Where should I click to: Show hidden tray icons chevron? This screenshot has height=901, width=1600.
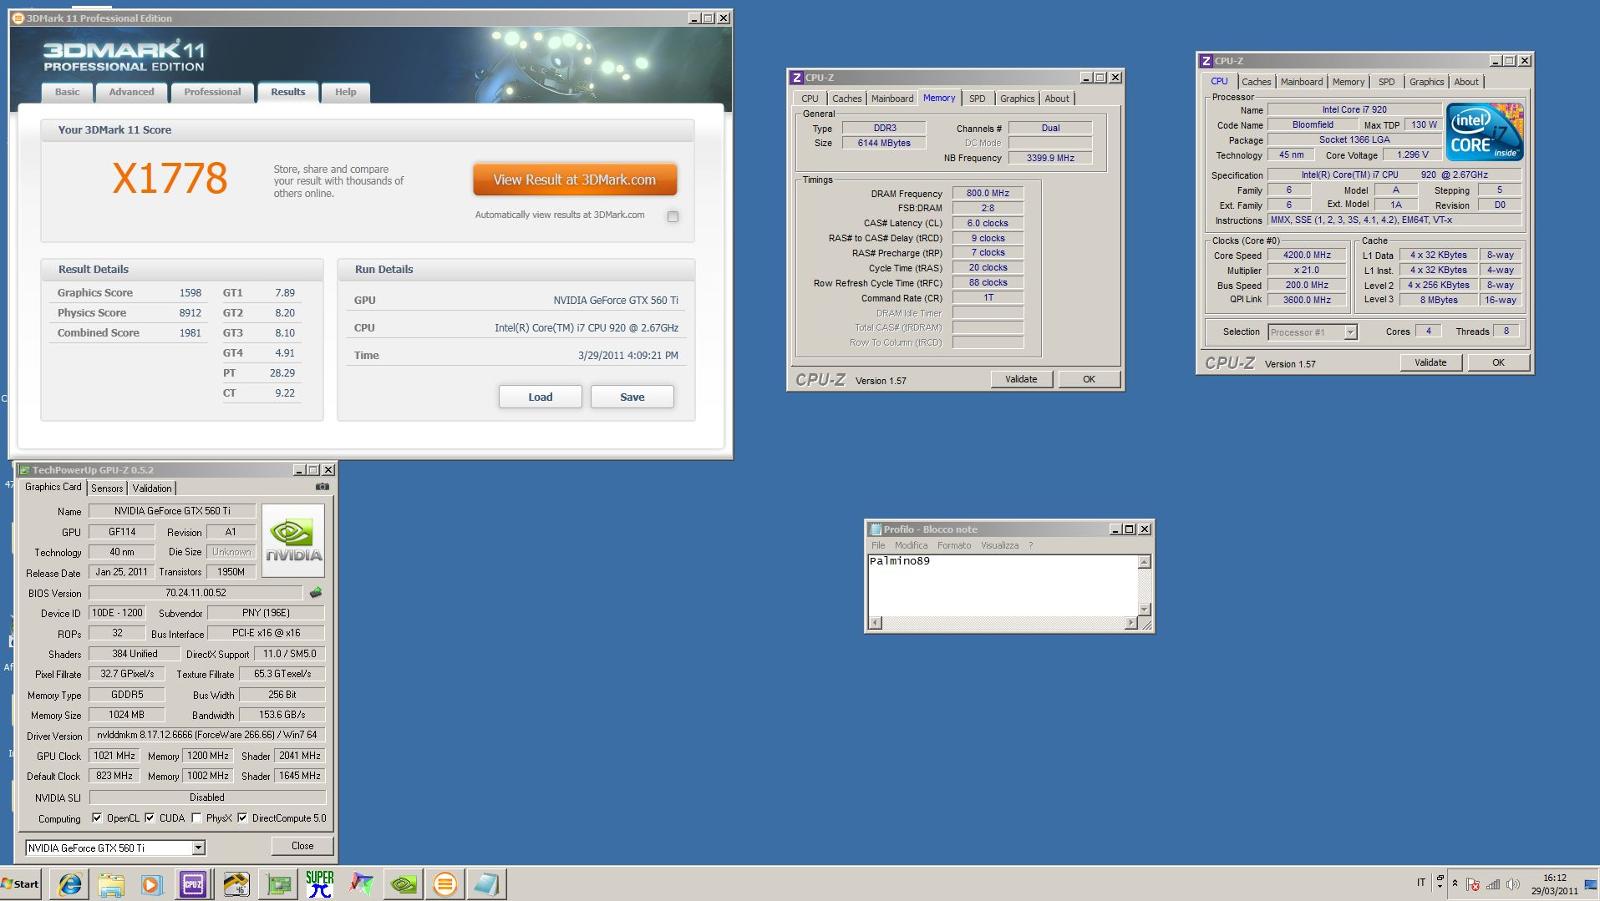1454,884
